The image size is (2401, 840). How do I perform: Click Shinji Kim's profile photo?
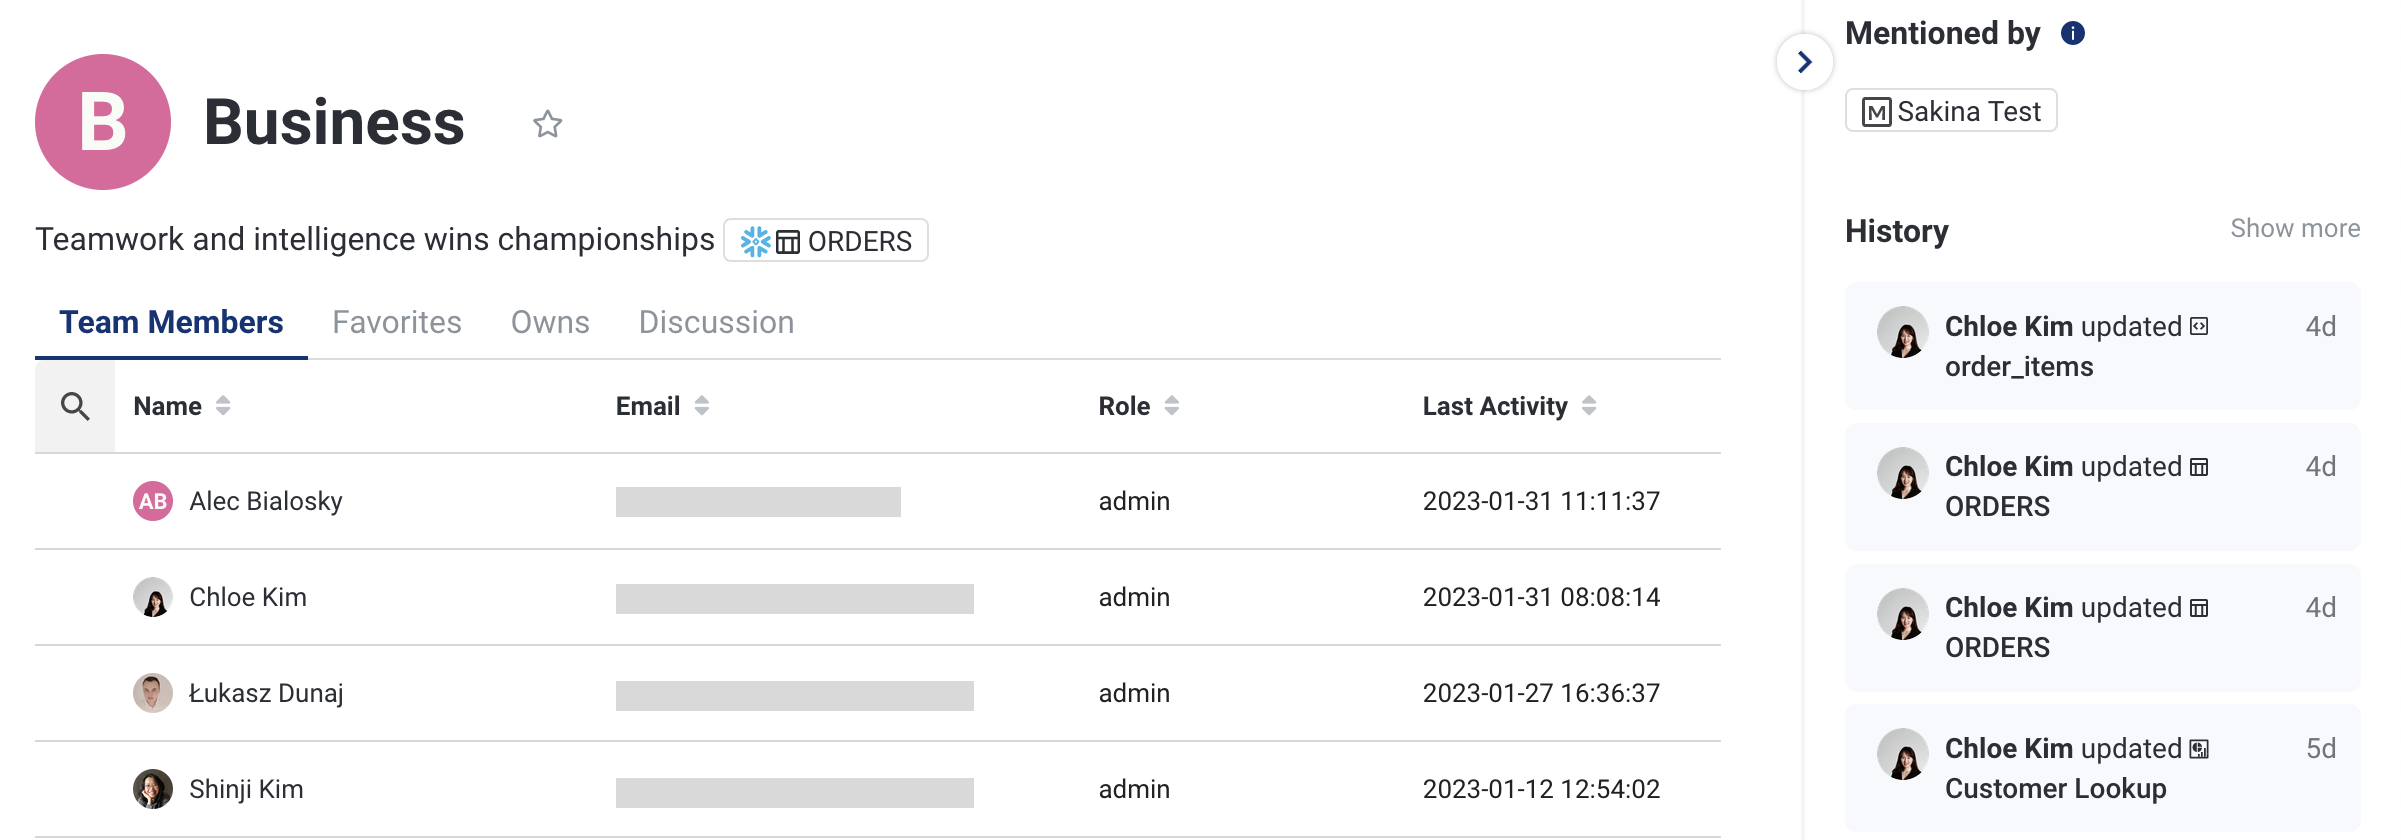coord(153,789)
